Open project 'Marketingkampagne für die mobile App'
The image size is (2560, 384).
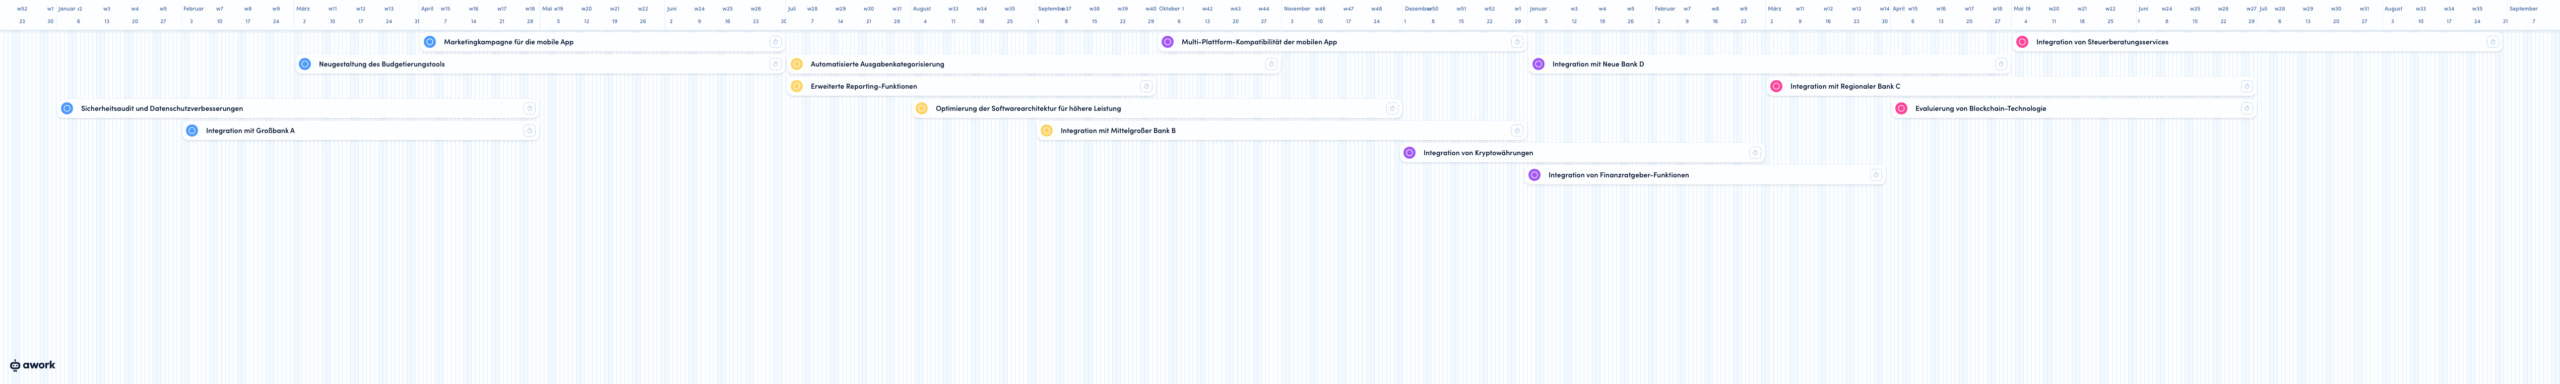[509, 42]
